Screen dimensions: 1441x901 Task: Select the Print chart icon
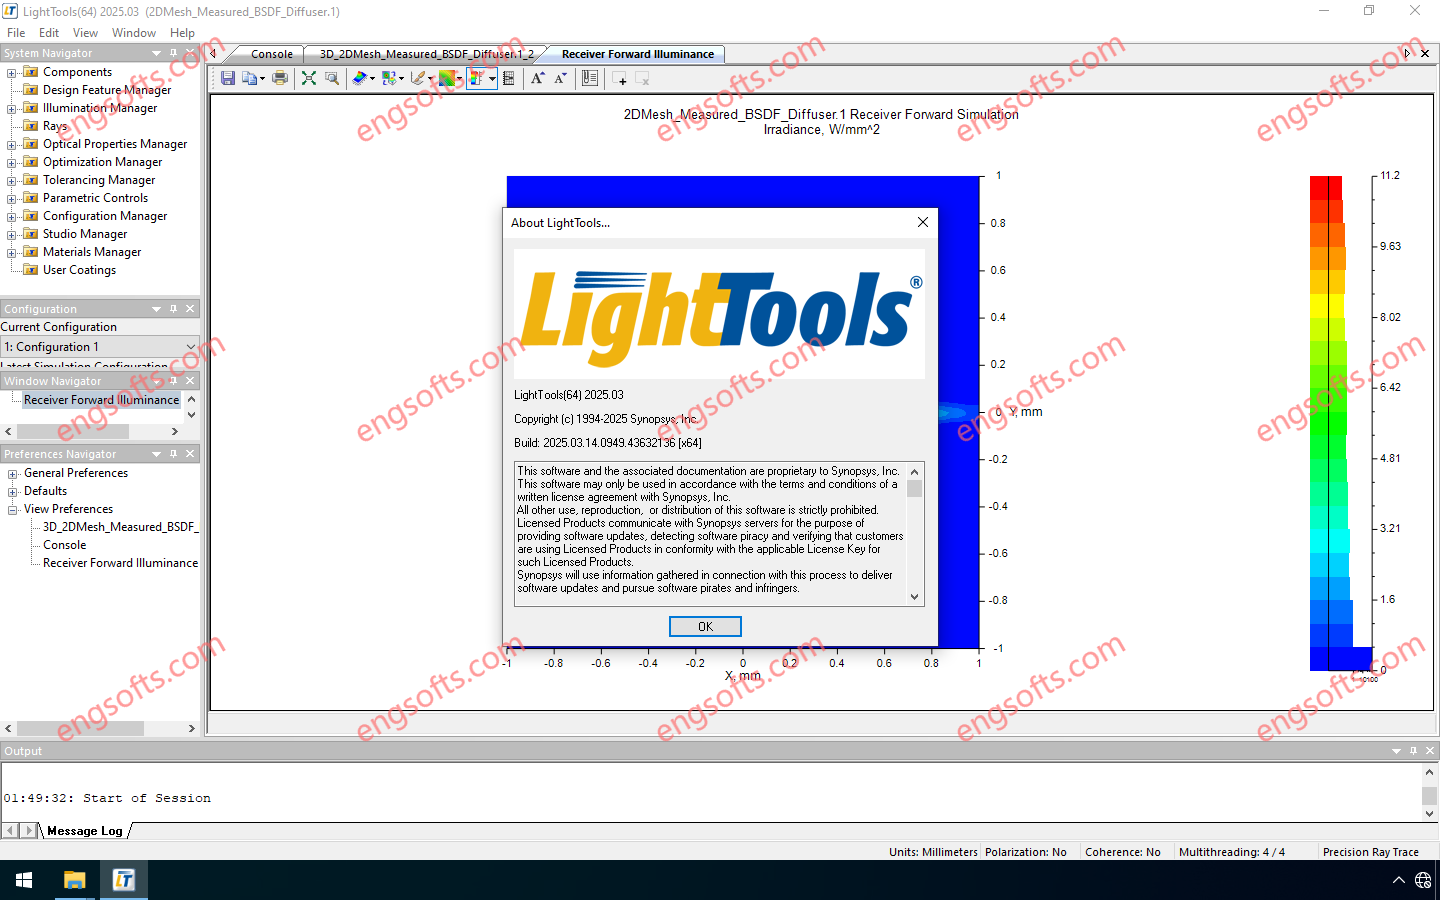tap(280, 78)
